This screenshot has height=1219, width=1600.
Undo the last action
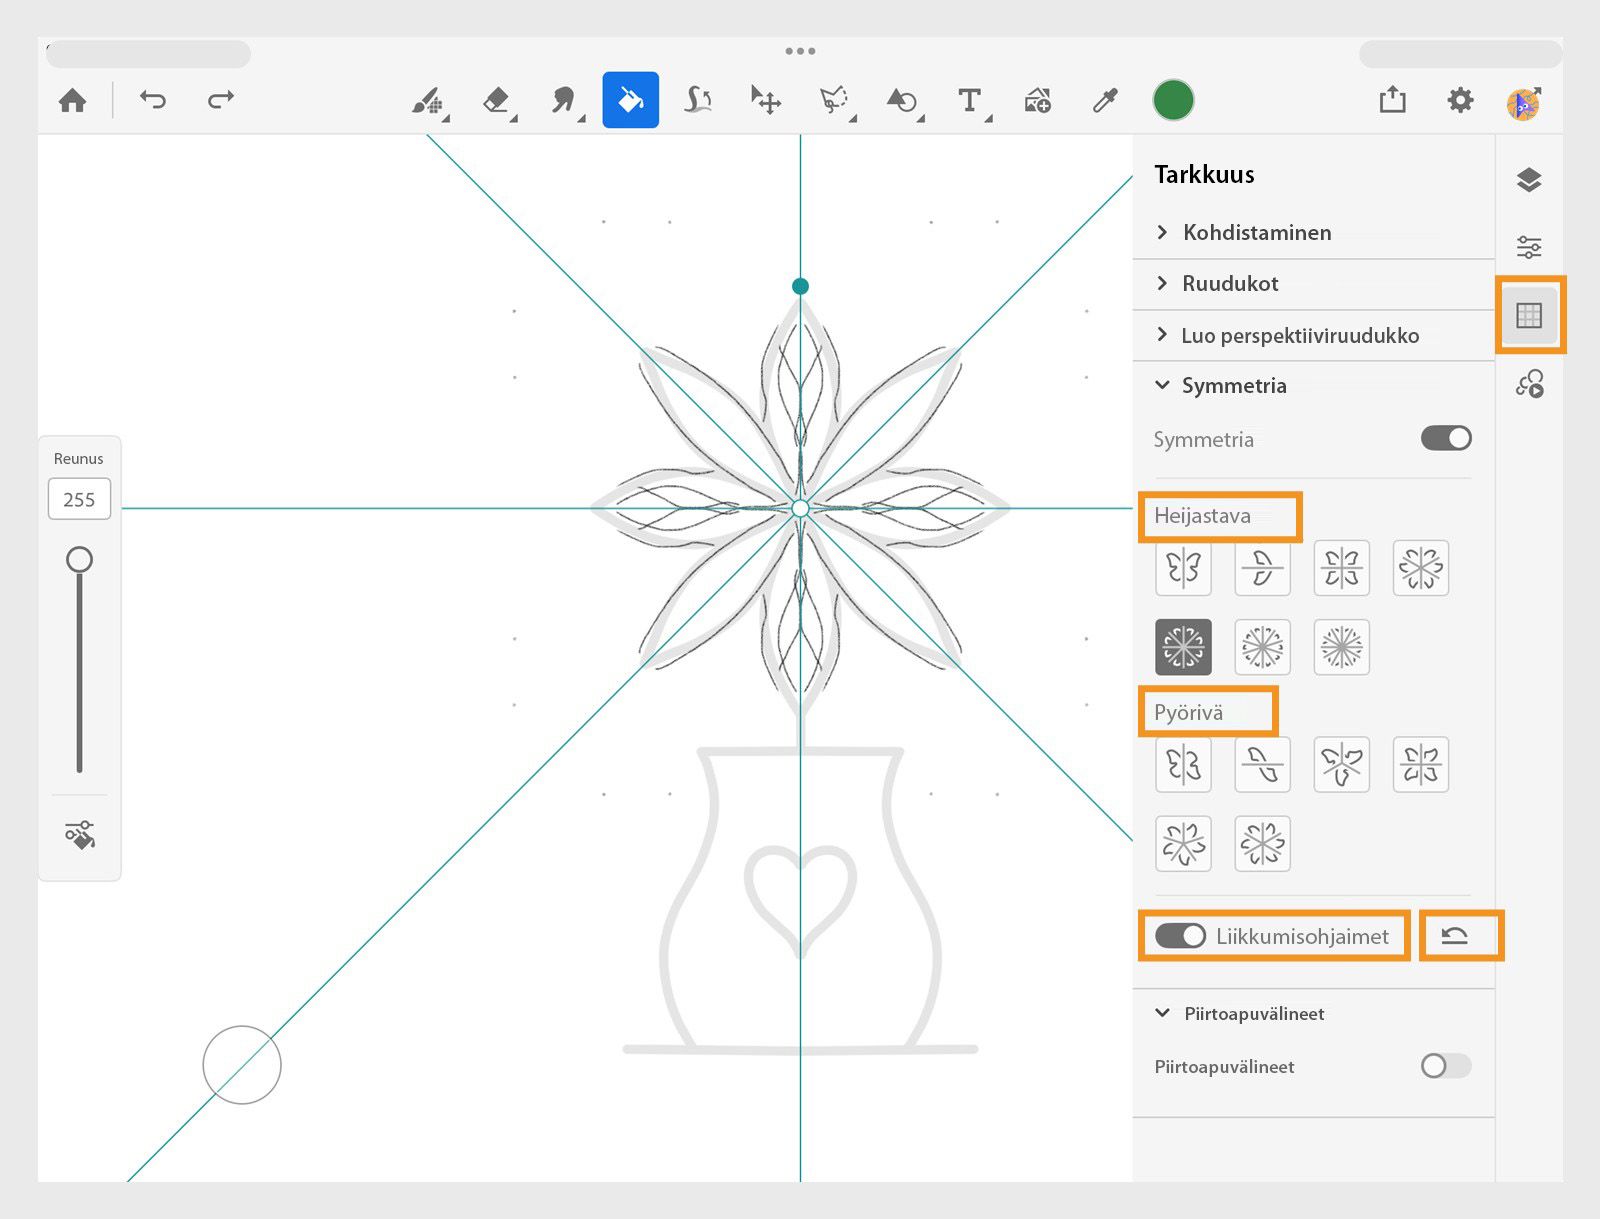click(153, 99)
